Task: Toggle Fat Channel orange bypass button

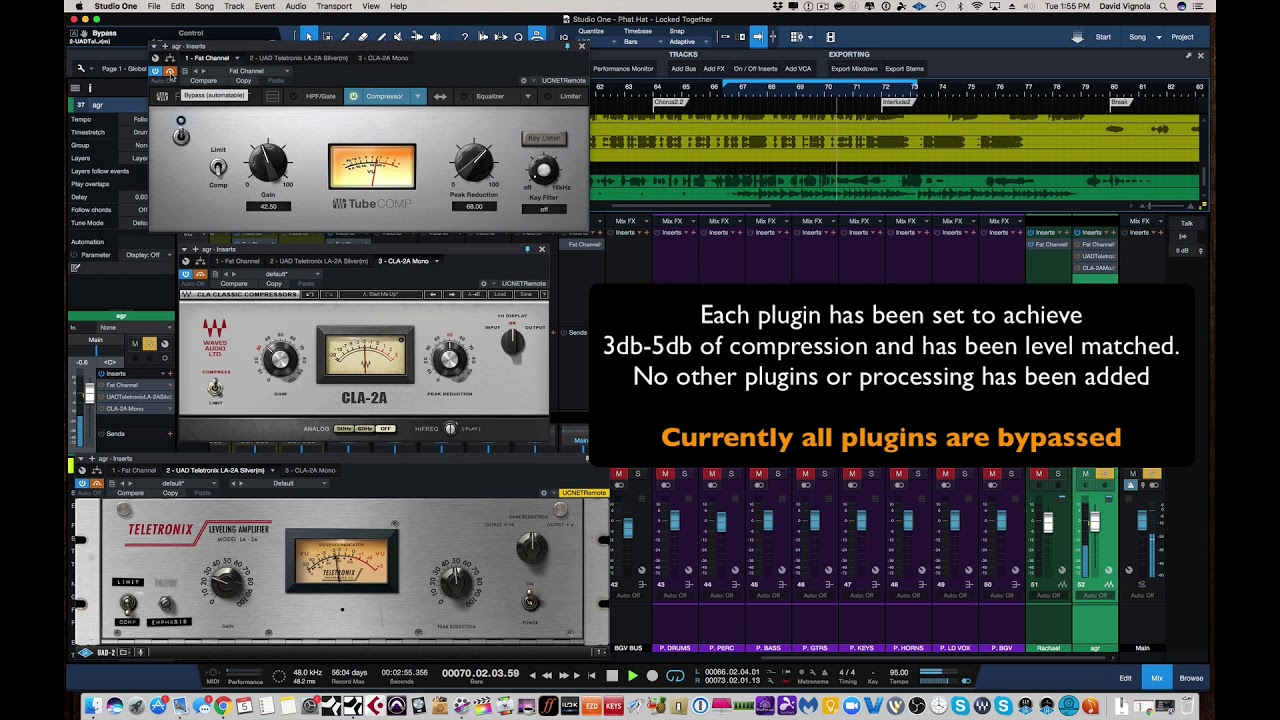Action: (x=169, y=71)
